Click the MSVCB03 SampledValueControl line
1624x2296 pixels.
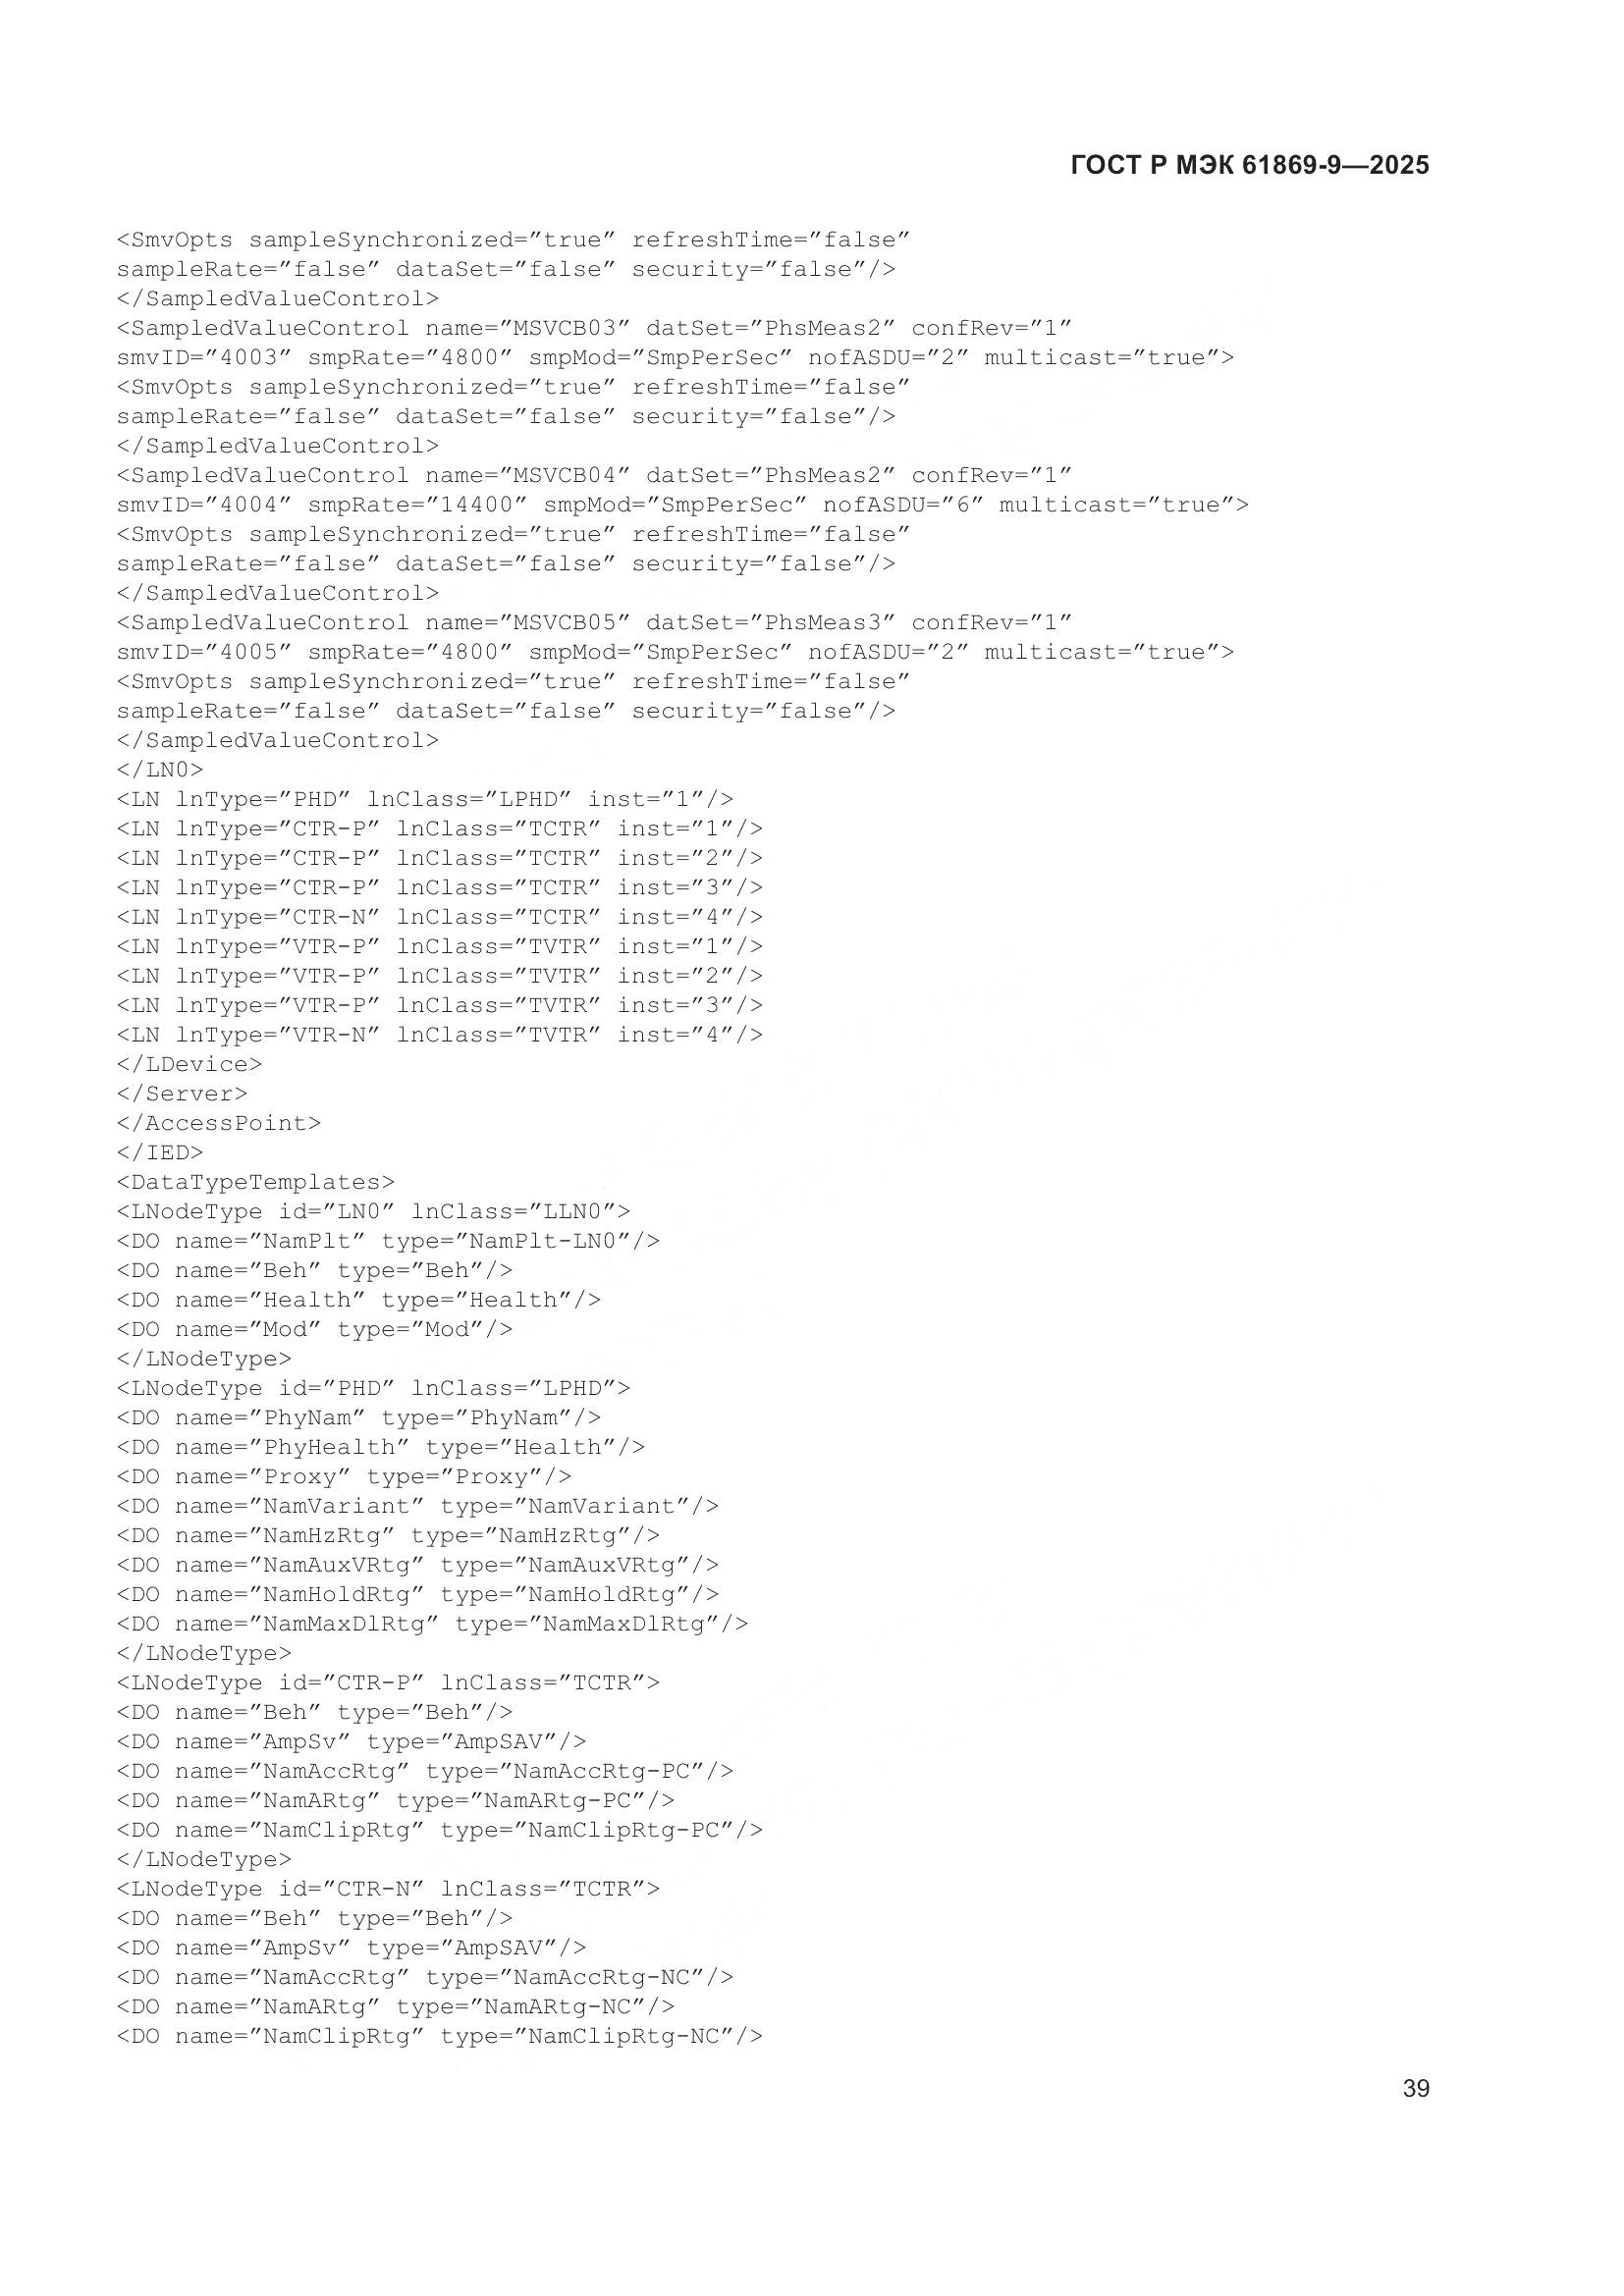point(594,328)
